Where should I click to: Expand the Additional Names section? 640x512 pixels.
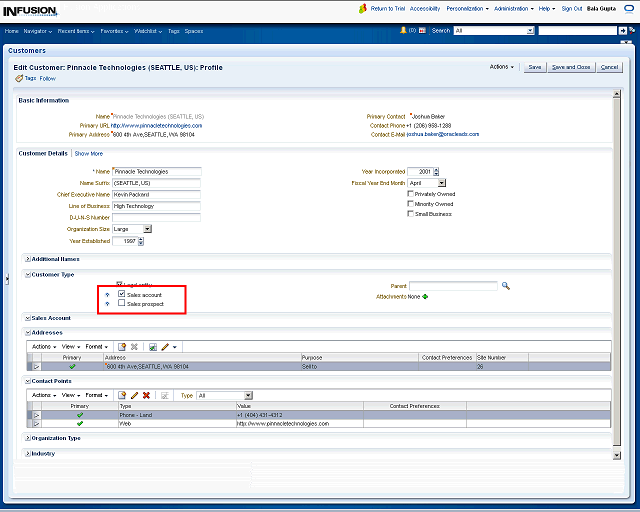pyautogui.click(x=28, y=259)
